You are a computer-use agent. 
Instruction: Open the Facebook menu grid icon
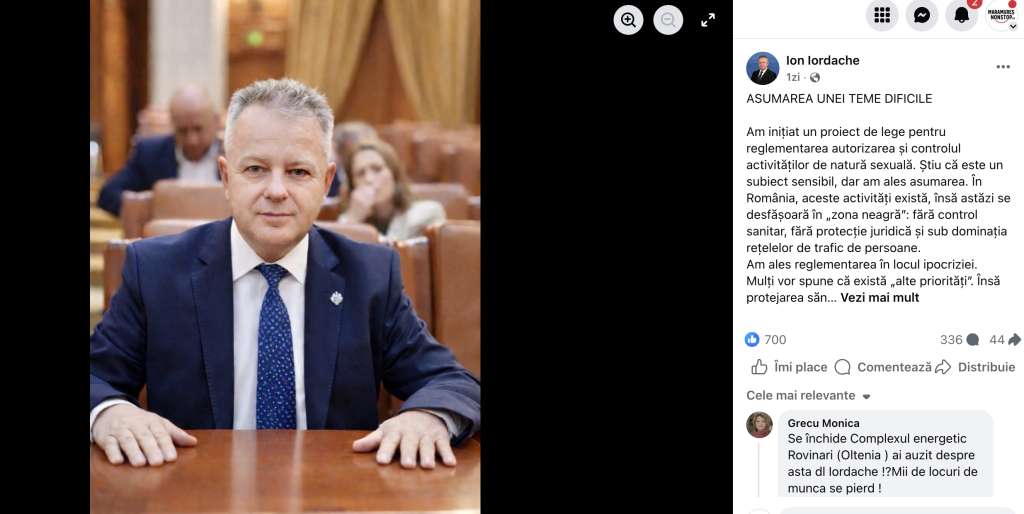(882, 16)
